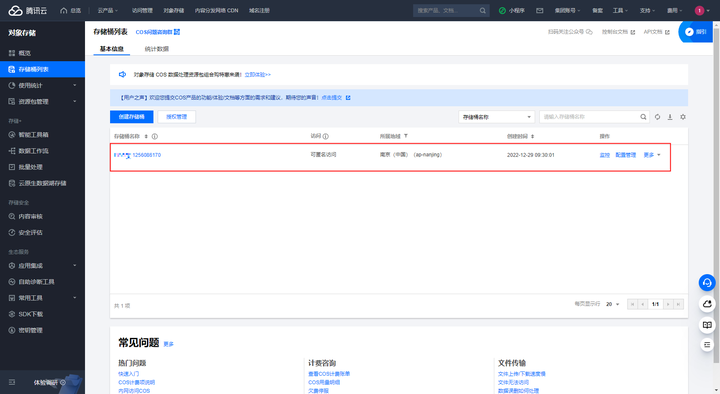The height and width of the screenshot is (394, 720).
Task: Open 概览 in the left sidebar
Action: 42,53
